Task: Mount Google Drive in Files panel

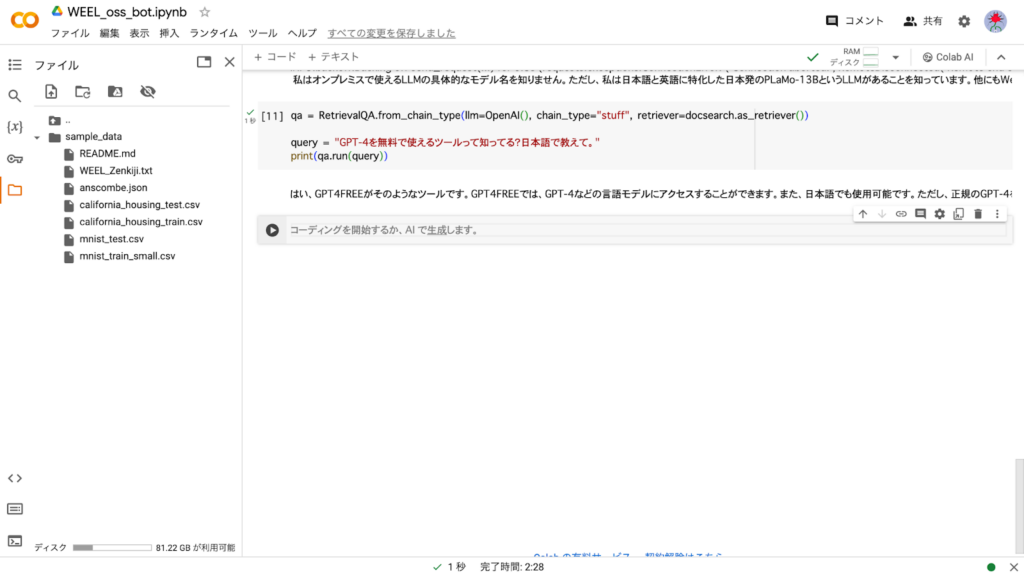Action: point(115,92)
